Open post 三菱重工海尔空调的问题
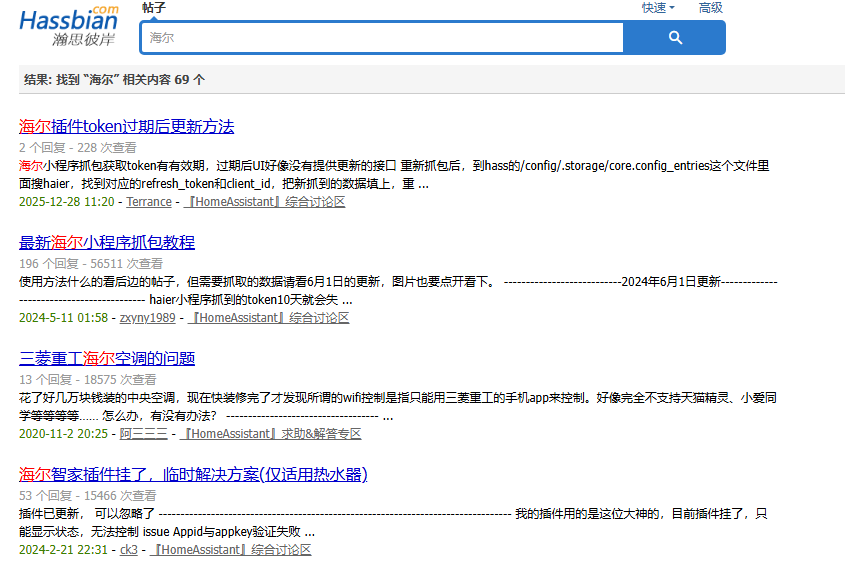 point(107,358)
